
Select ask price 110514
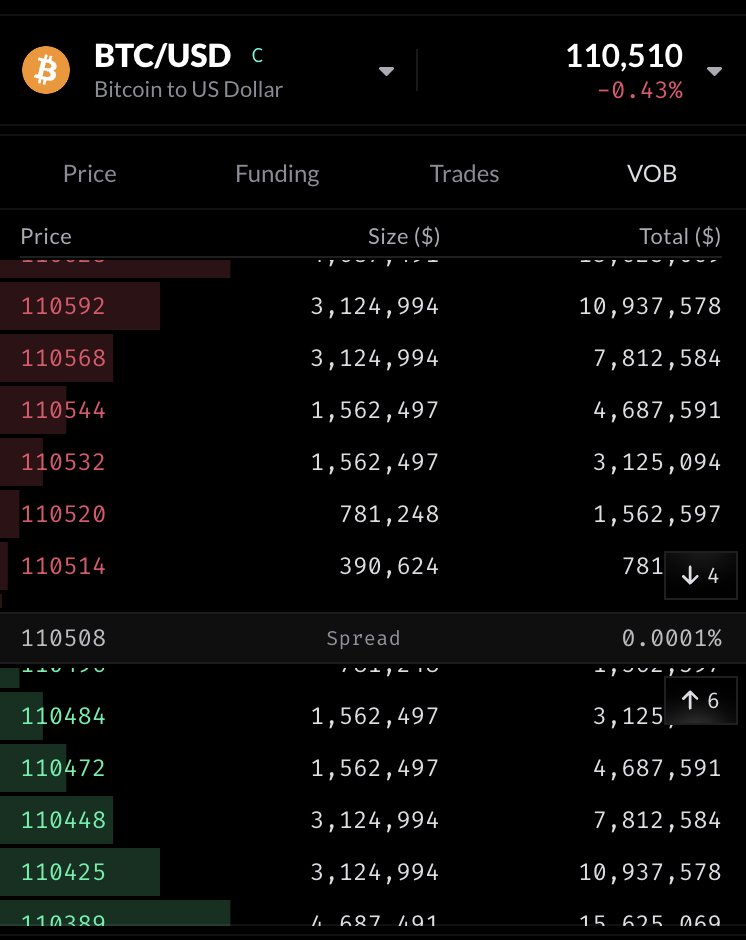64,567
